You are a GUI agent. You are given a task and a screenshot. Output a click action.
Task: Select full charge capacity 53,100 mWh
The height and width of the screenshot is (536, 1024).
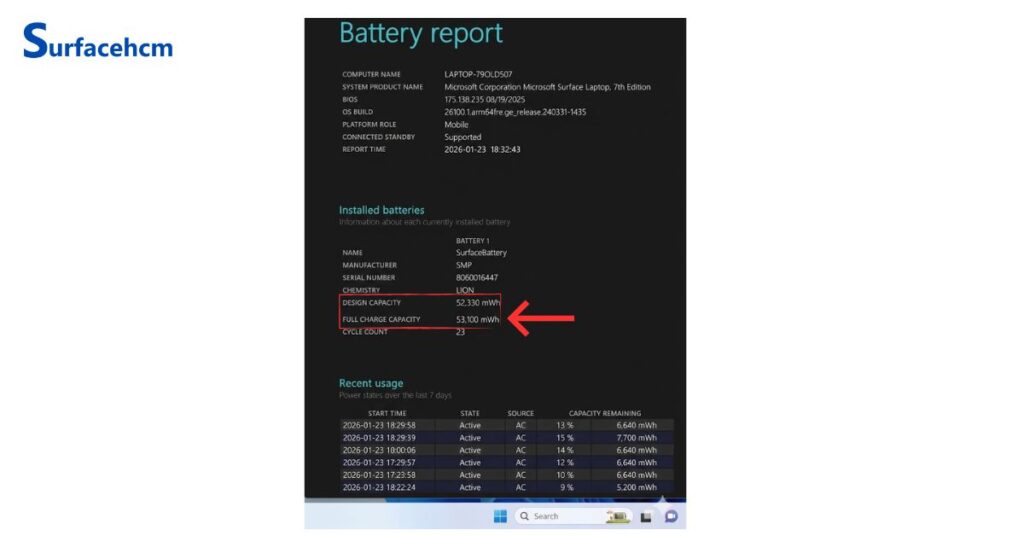pos(478,319)
